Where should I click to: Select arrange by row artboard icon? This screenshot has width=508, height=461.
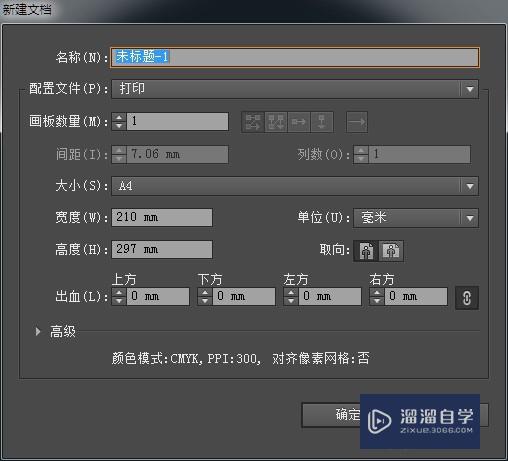tap(299, 122)
